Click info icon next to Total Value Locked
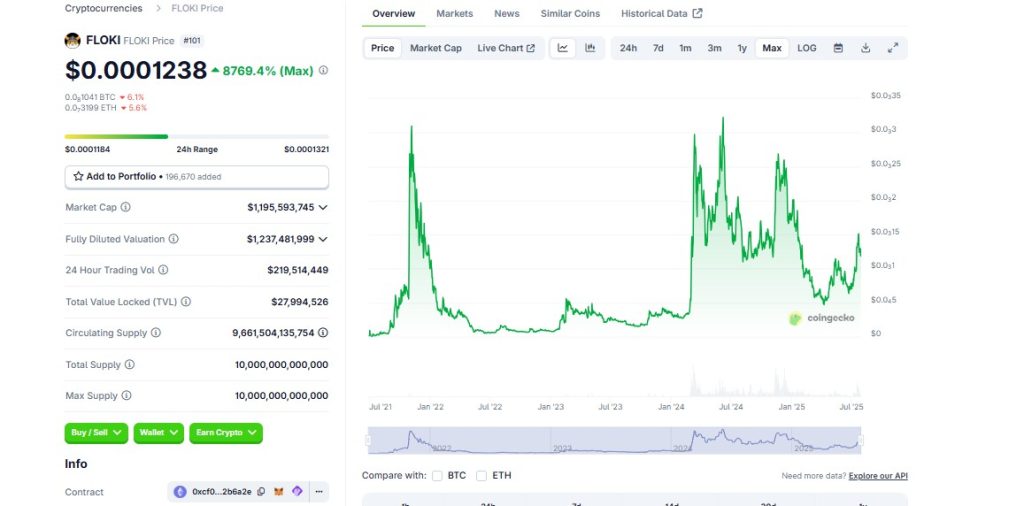Image resolution: width=1024 pixels, height=506 pixels. pyautogui.click(x=186, y=302)
